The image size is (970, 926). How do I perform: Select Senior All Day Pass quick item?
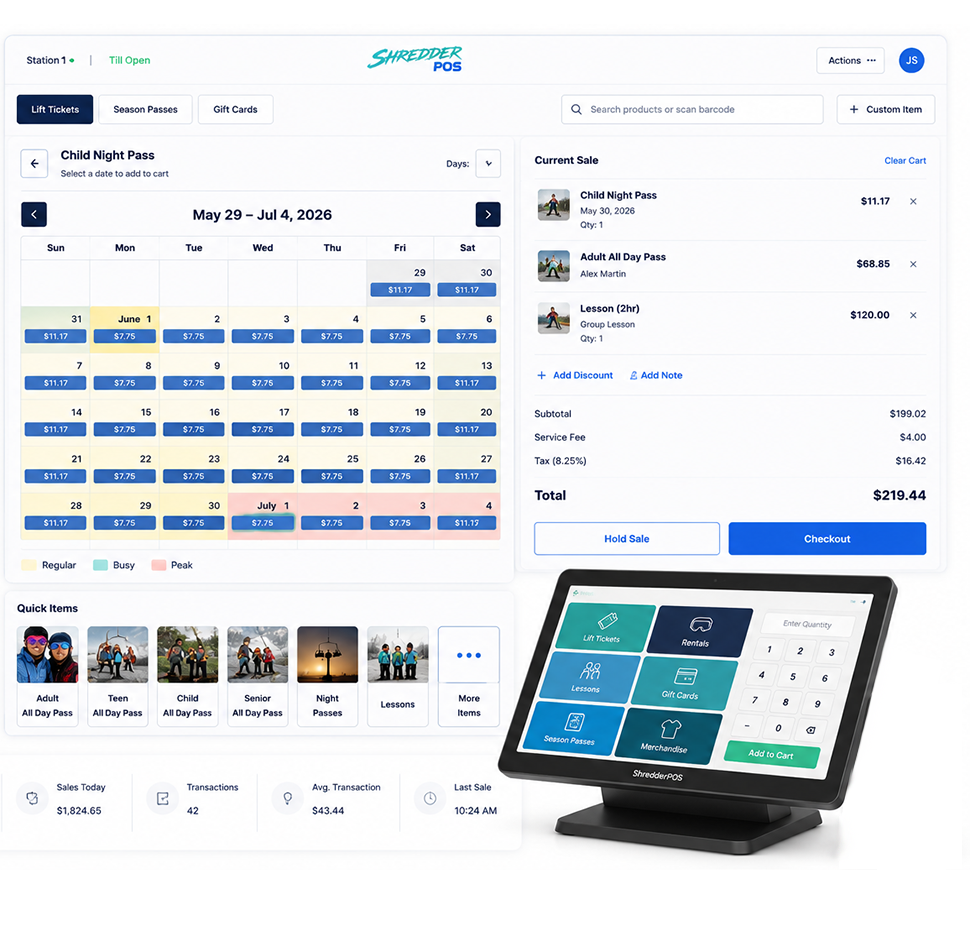pos(257,676)
